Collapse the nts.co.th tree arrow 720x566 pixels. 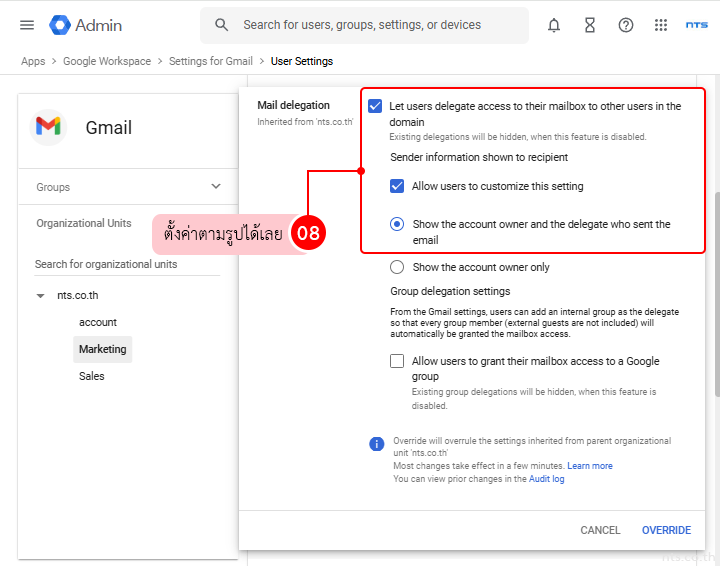pos(40,296)
